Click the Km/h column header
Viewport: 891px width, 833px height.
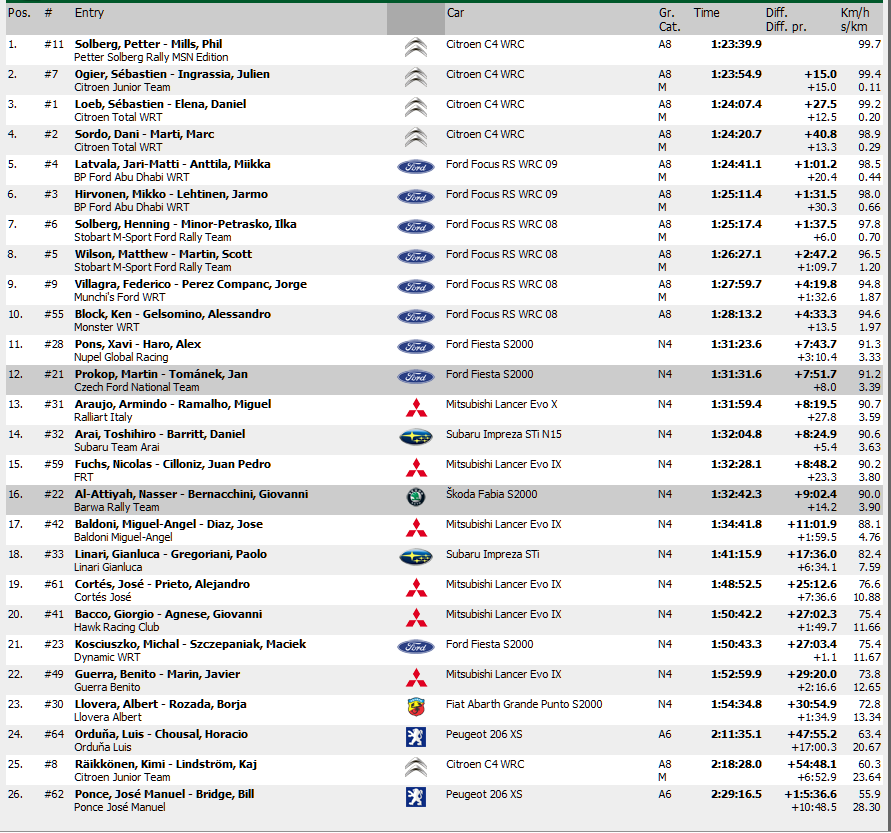[x=855, y=13]
